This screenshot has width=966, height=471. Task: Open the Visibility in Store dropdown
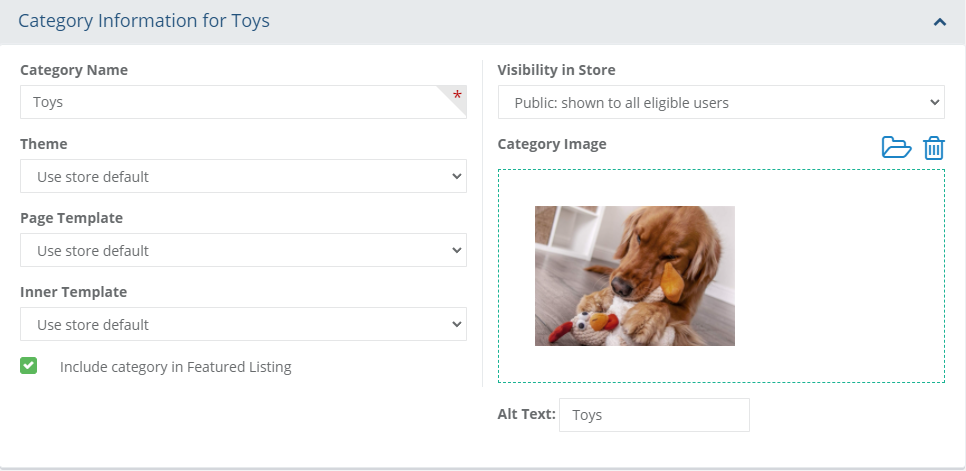[720, 102]
